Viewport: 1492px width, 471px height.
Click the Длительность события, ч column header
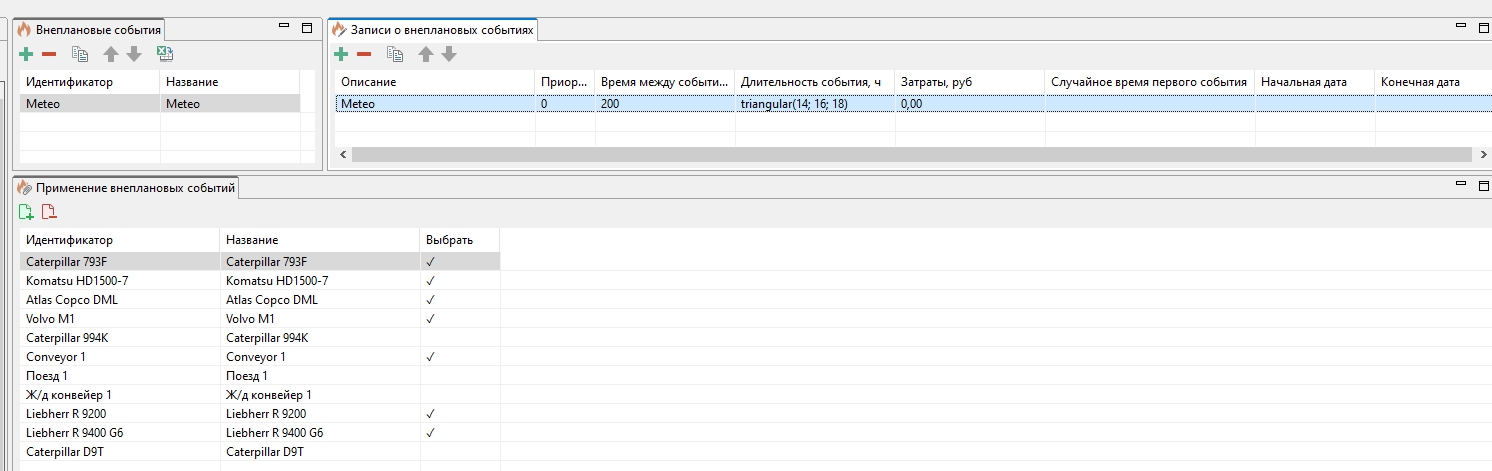pos(815,81)
